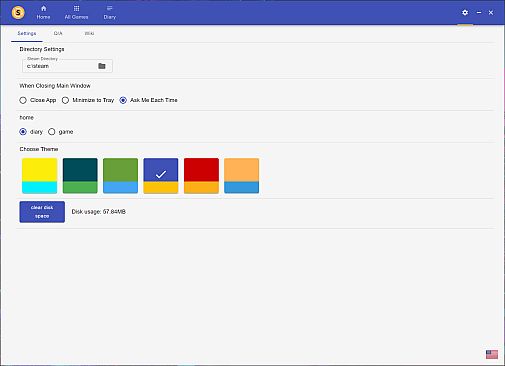Image resolution: width=505 pixels, height=366 pixels.
Task: Choose the yellow and cyan theme
Action: tap(40, 176)
